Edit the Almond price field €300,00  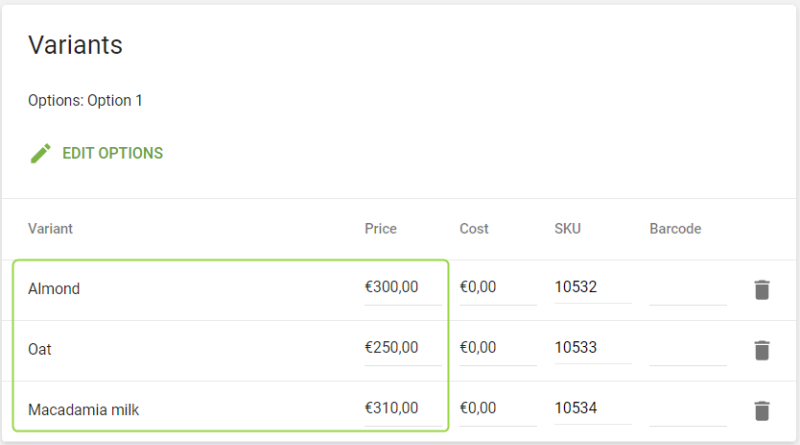click(402, 288)
